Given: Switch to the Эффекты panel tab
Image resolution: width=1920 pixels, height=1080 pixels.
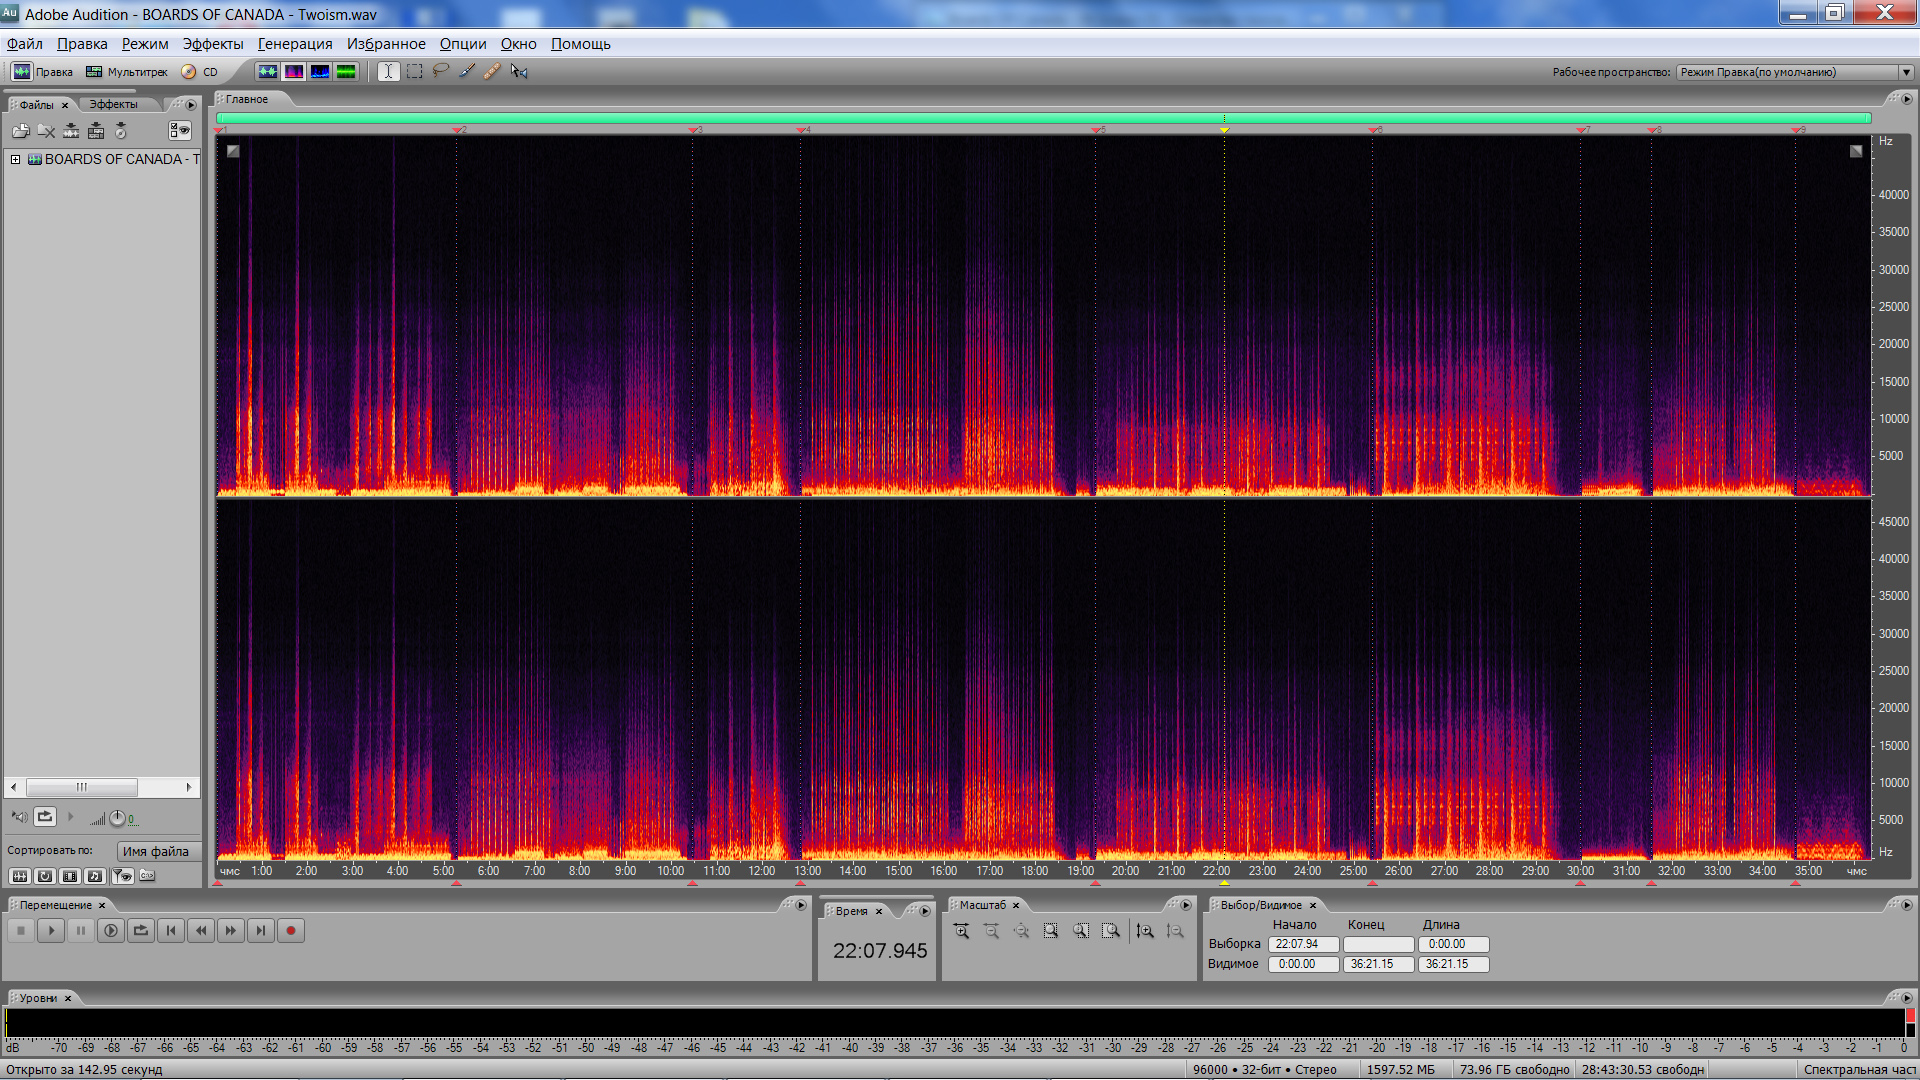Looking at the screenshot, I should (x=113, y=104).
